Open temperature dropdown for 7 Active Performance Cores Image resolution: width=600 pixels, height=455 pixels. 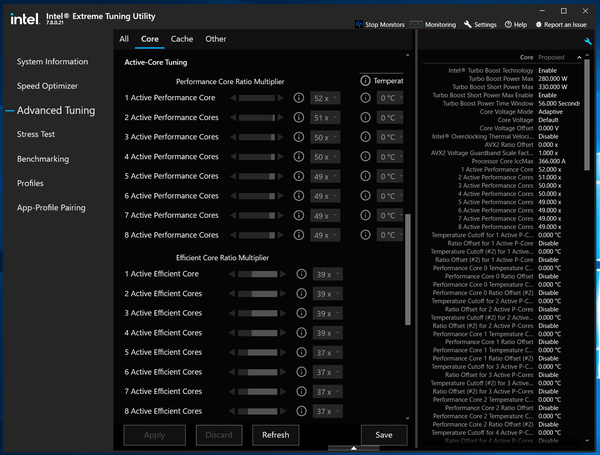pos(390,216)
